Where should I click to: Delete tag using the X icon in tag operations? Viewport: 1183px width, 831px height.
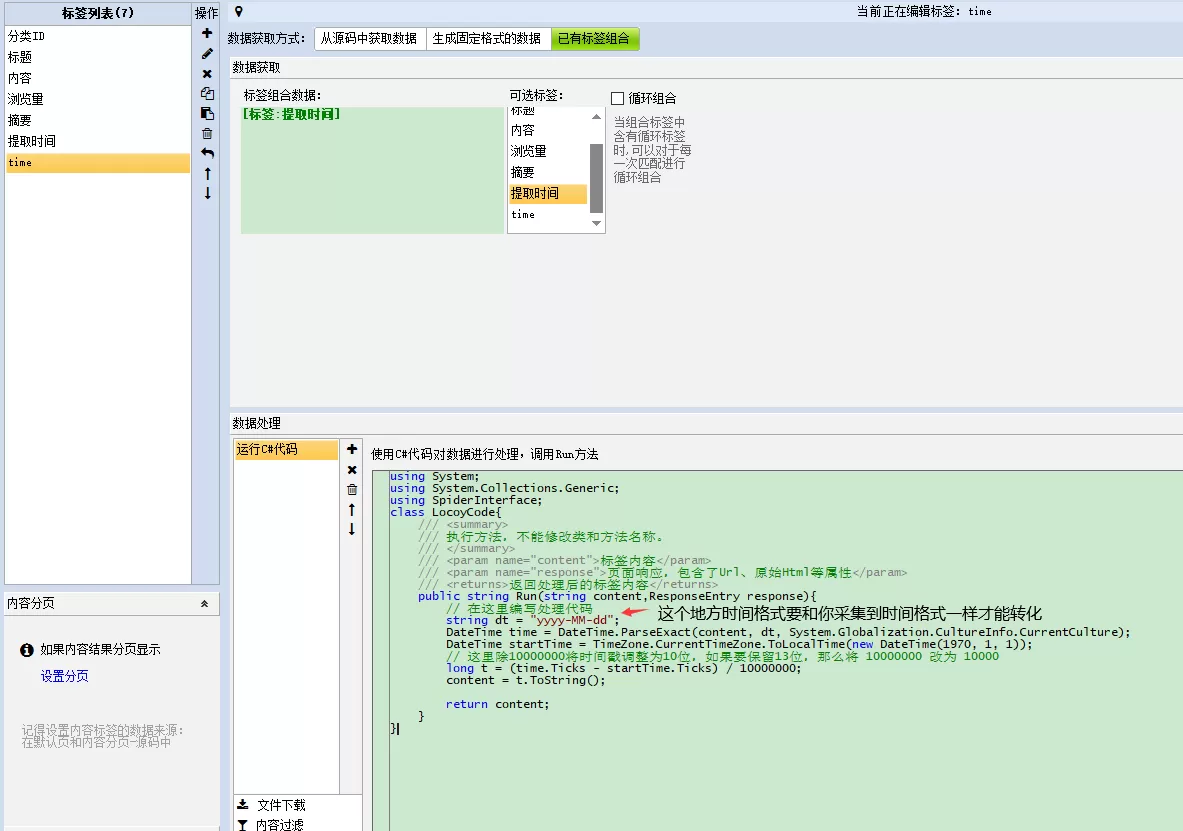pyautogui.click(x=207, y=74)
